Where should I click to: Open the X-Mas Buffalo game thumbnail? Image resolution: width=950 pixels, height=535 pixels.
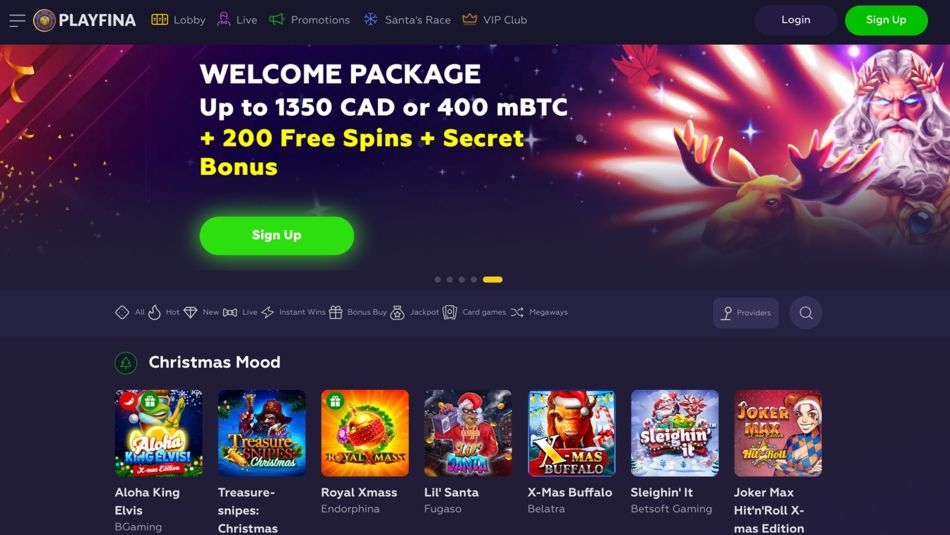[571, 433]
